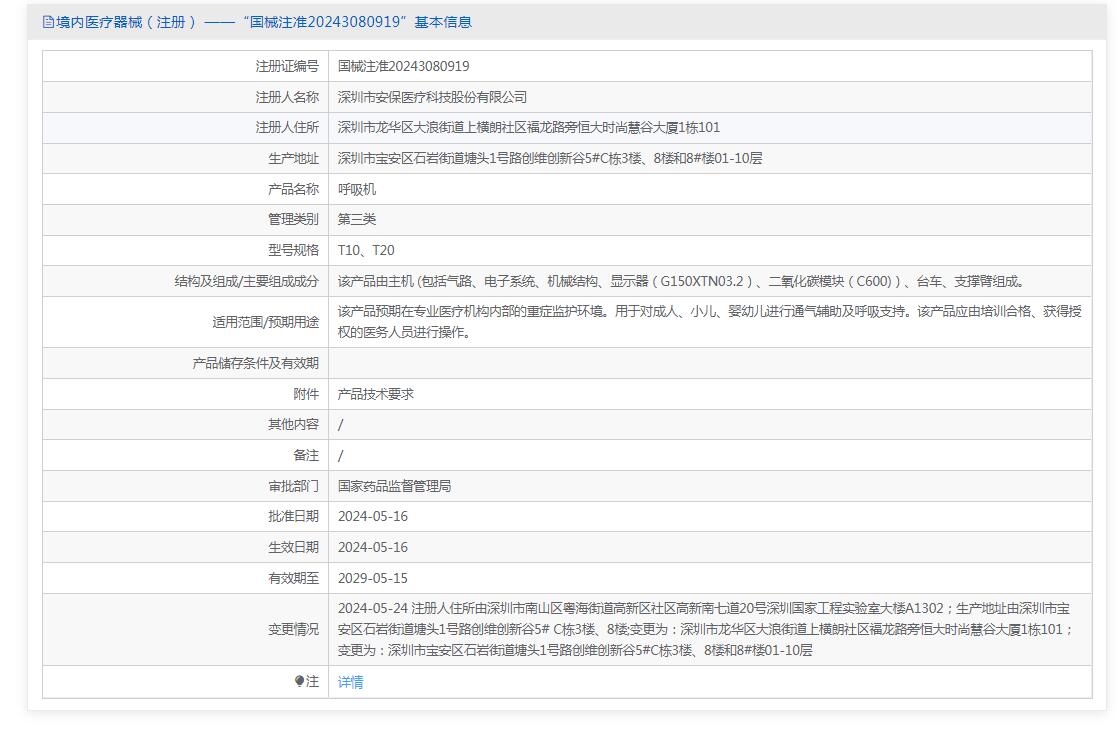Screen dimensions: 1120x738
Task: Click the intended use description paragraph
Action: 708,322
